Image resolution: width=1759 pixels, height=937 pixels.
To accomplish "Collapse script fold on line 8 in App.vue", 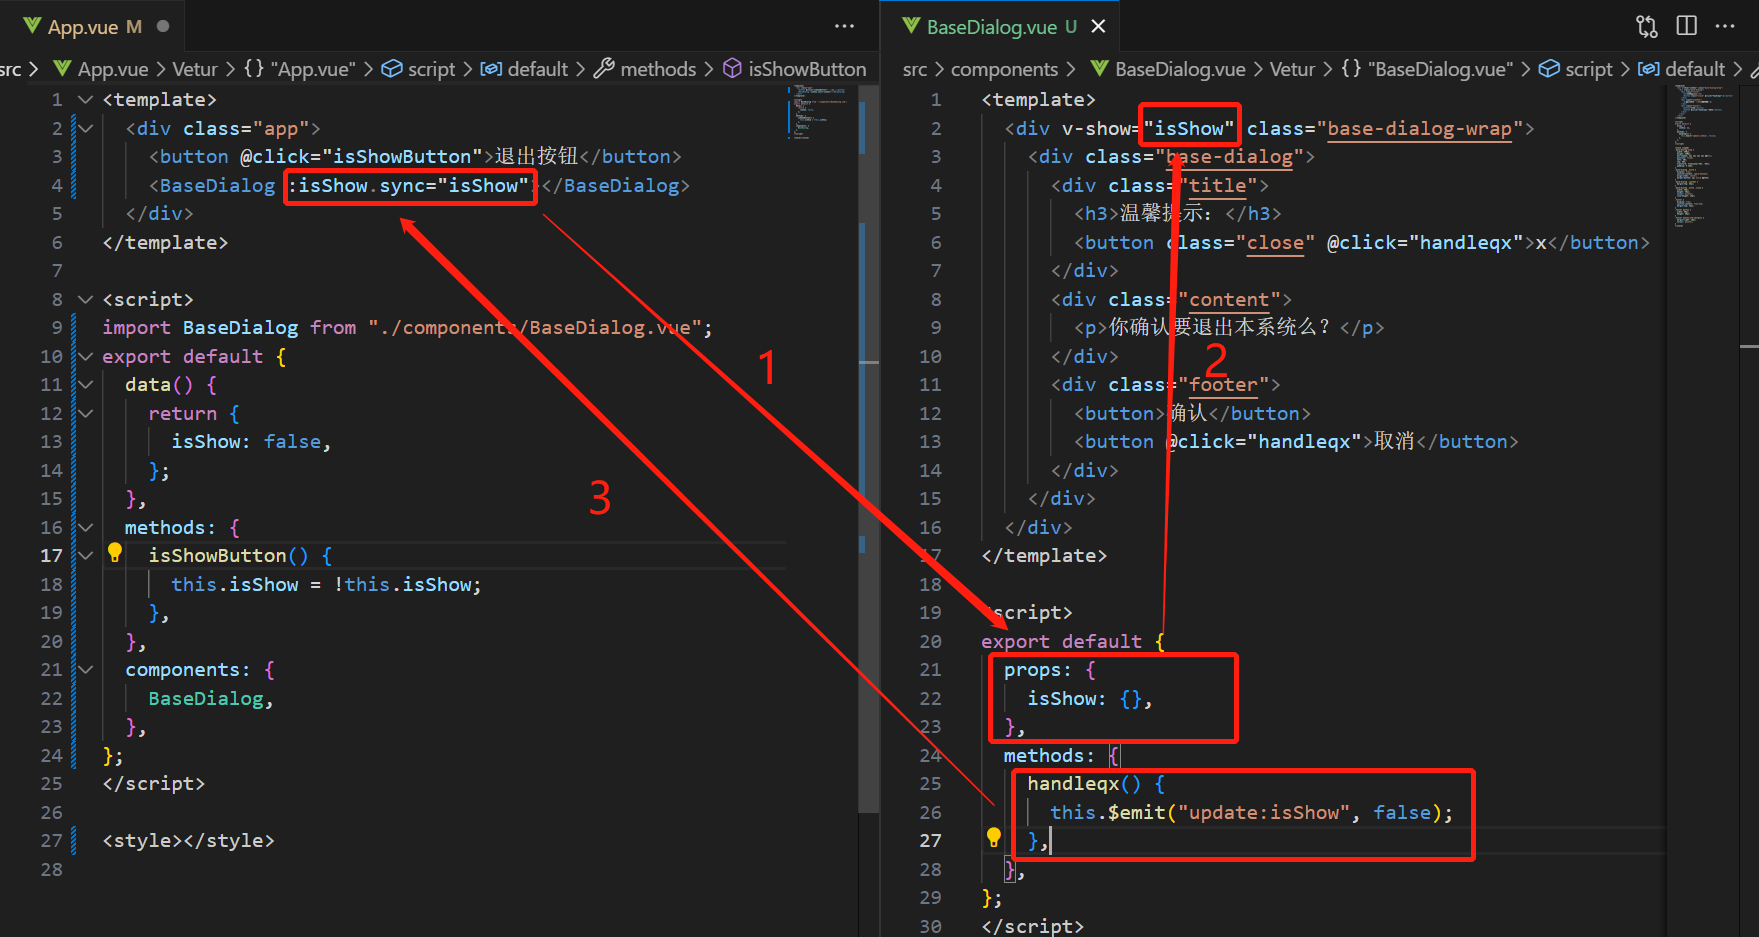I will [86, 299].
